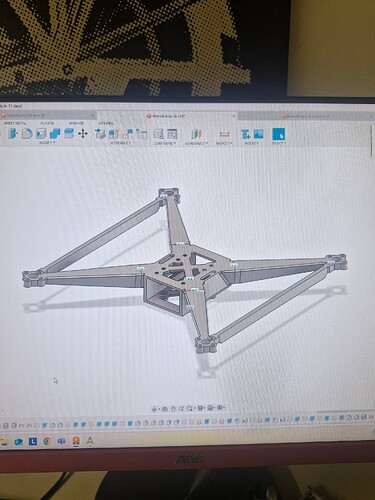Open the blue L app in taskbar

click(33, 442)
